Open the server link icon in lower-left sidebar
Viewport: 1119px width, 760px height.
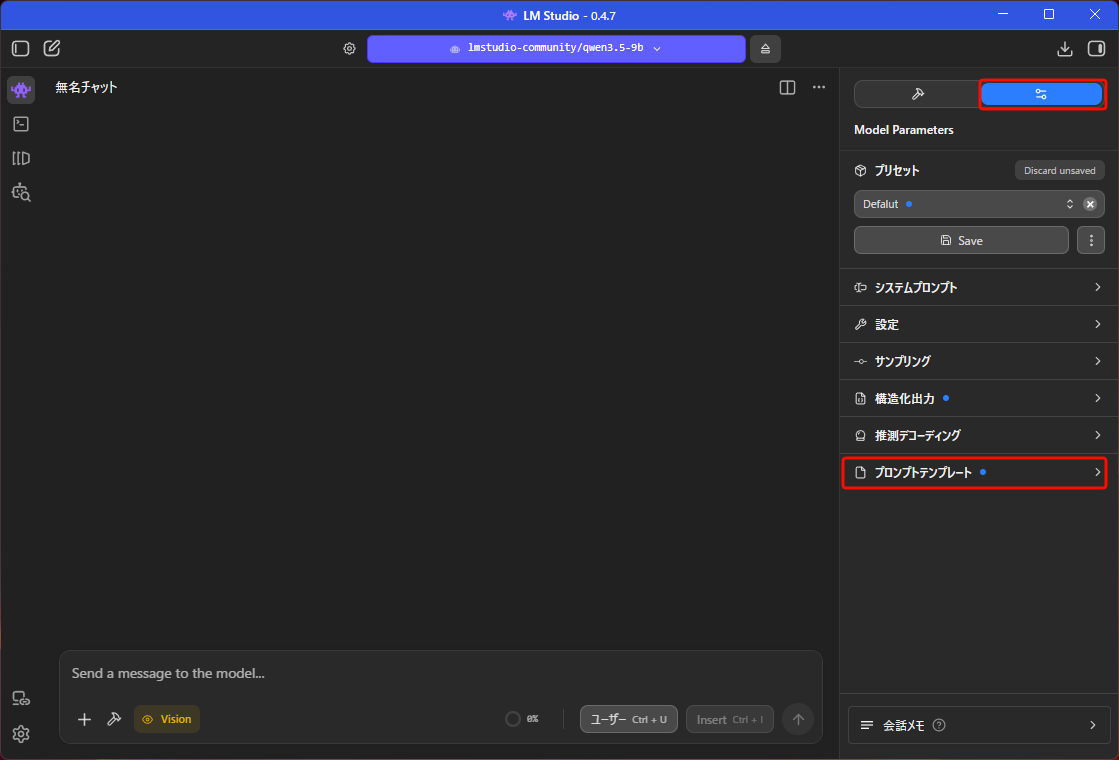pyautogui.click(x=21, y=699)
